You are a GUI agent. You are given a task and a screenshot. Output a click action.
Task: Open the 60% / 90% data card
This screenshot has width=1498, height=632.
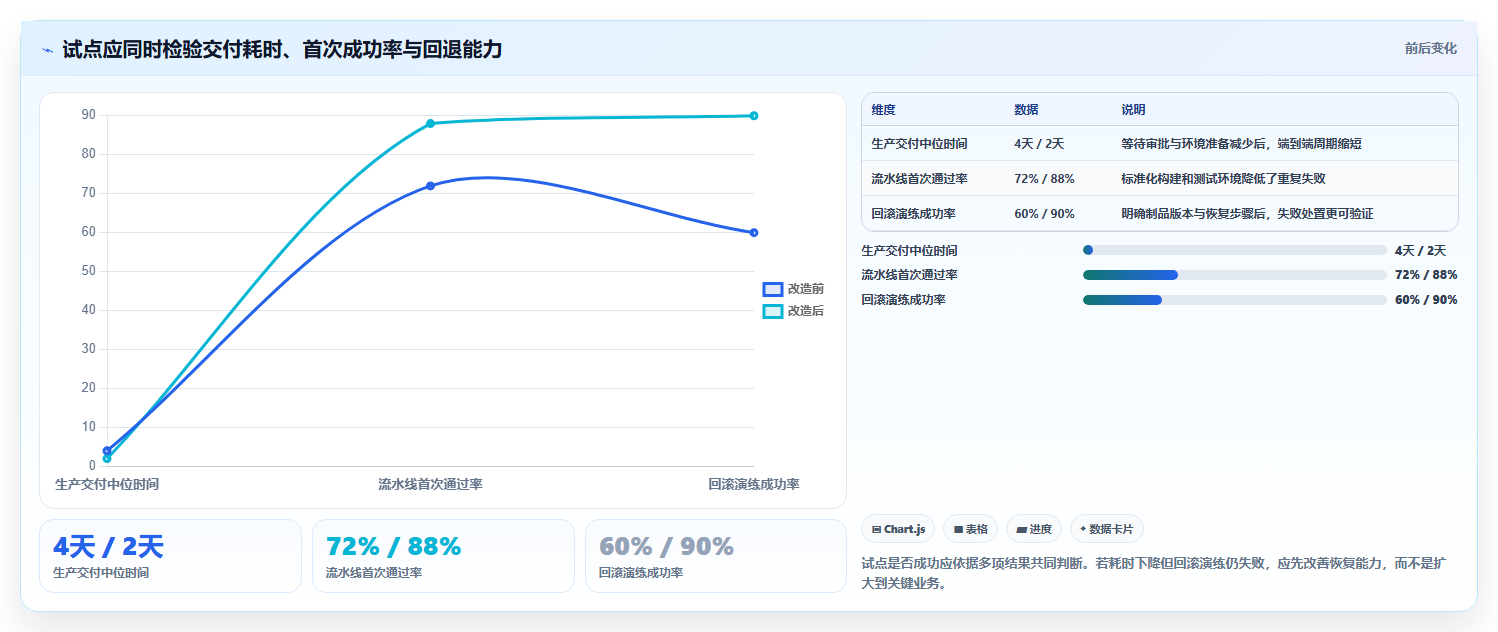tap(716, 556)
